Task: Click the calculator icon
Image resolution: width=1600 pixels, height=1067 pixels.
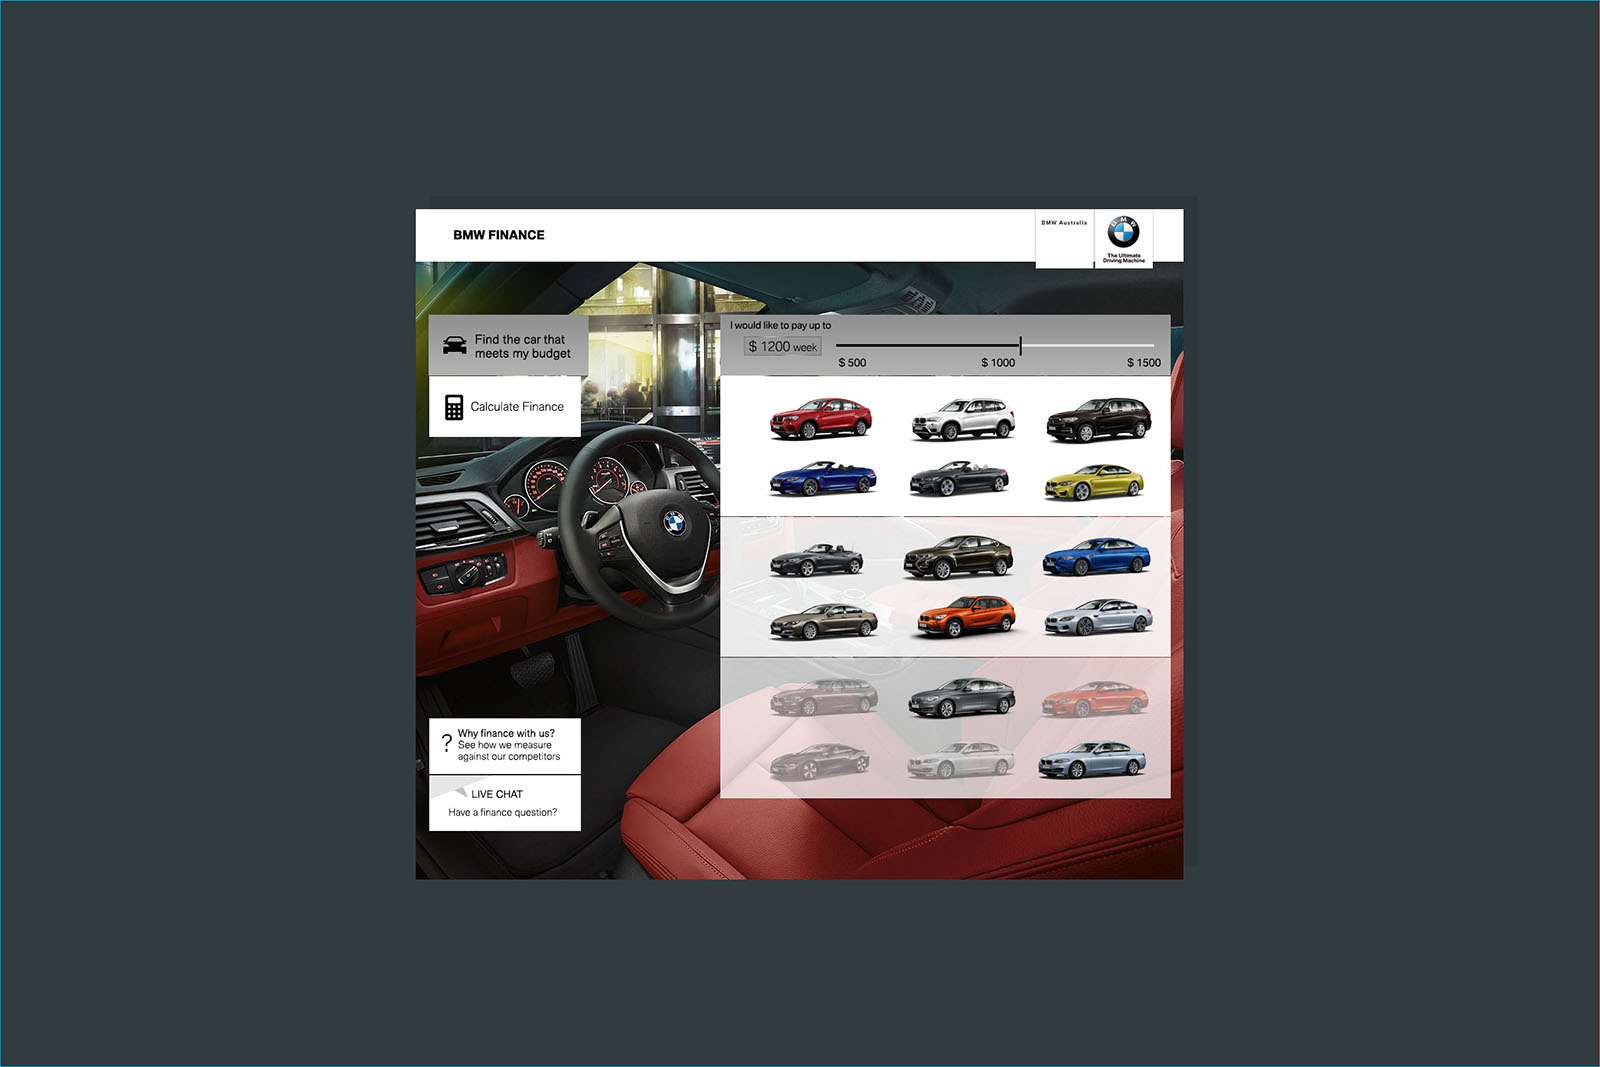Action: [454, 407]
